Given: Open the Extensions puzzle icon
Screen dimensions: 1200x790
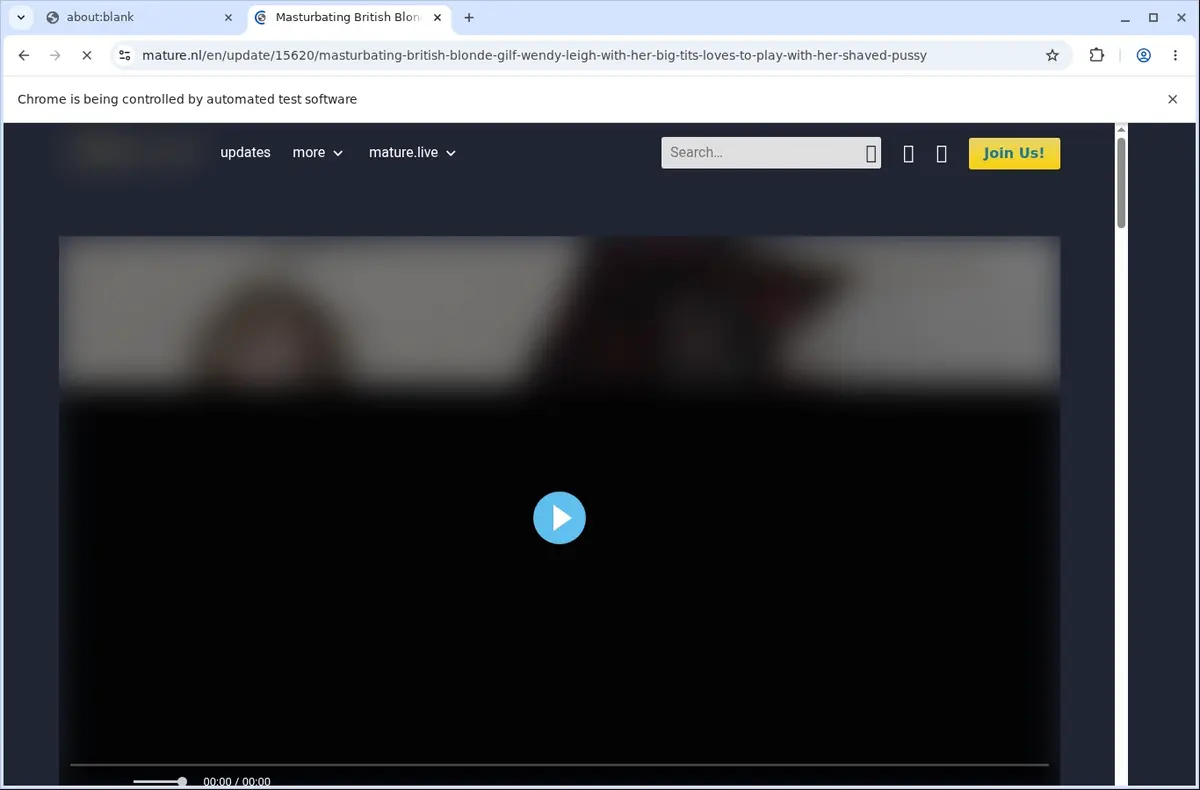Looking at the screenshot, I should (1097, 56).
